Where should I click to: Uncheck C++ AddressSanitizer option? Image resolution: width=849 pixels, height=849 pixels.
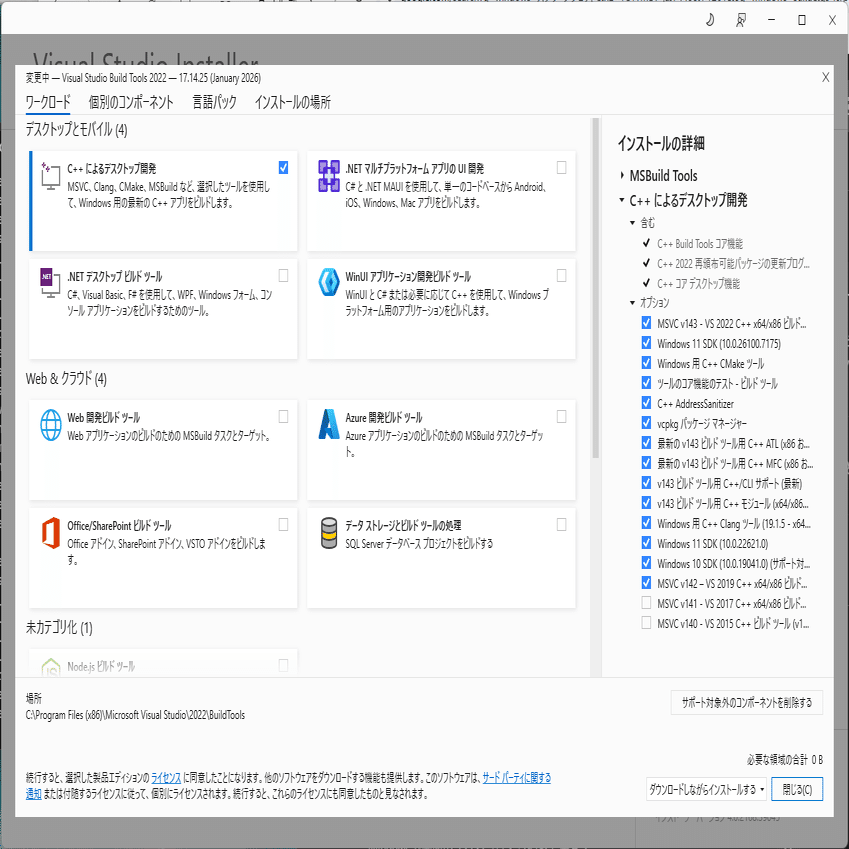646,403
